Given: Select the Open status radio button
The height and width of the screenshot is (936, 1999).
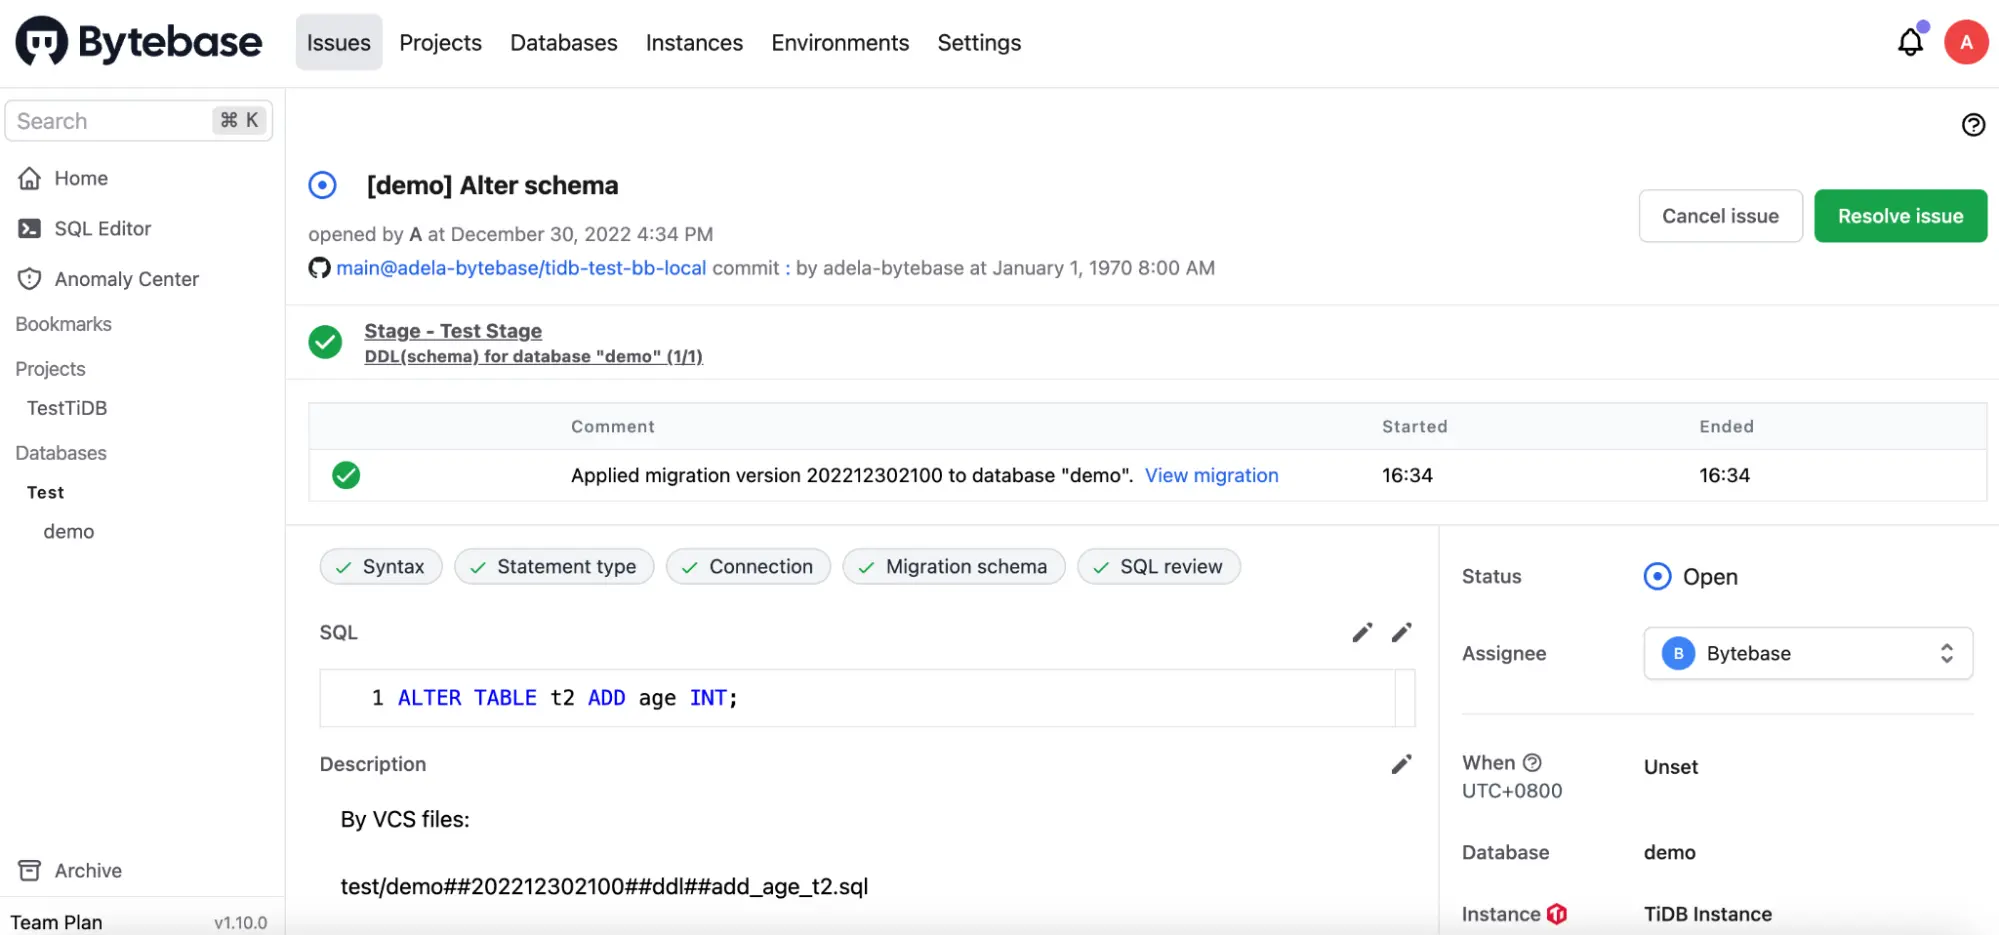Looking at the screenshot, I should point(1657,576).
